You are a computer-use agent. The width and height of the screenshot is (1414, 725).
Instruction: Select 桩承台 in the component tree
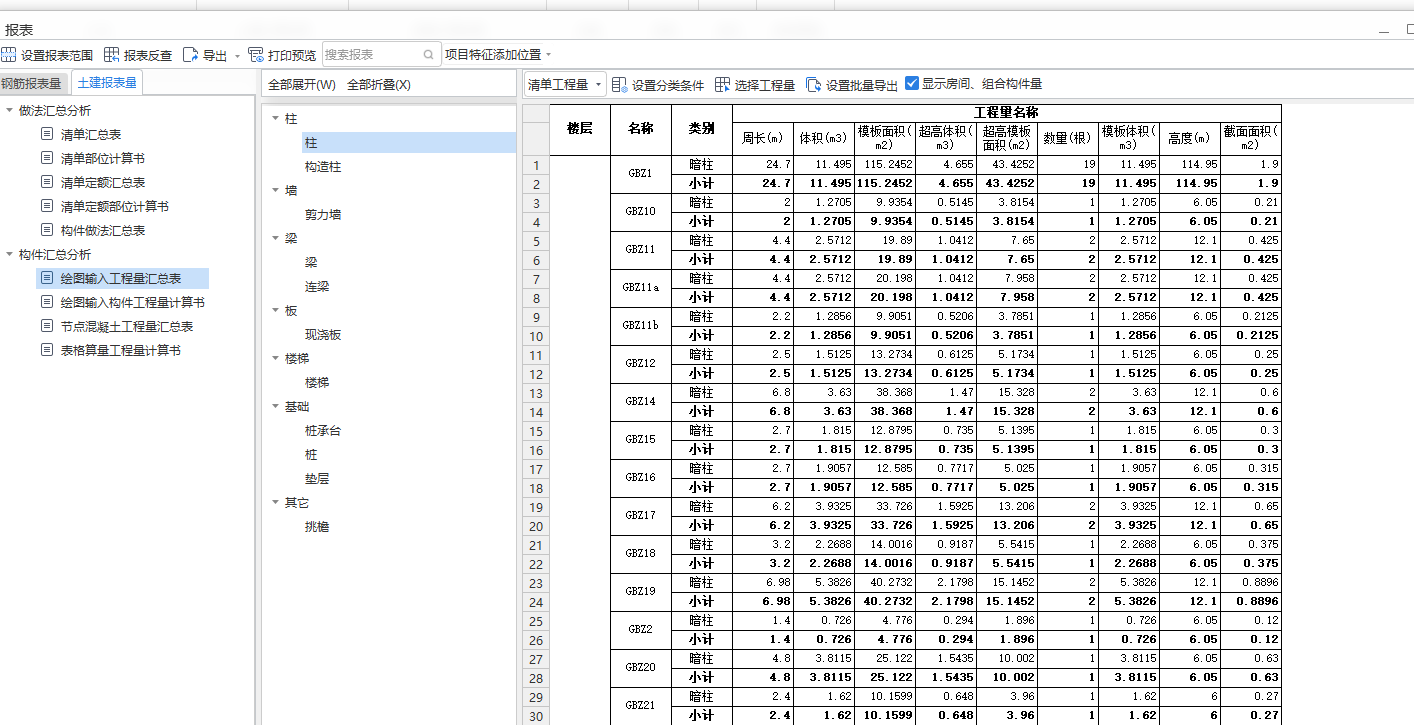(x=323, y=430)
